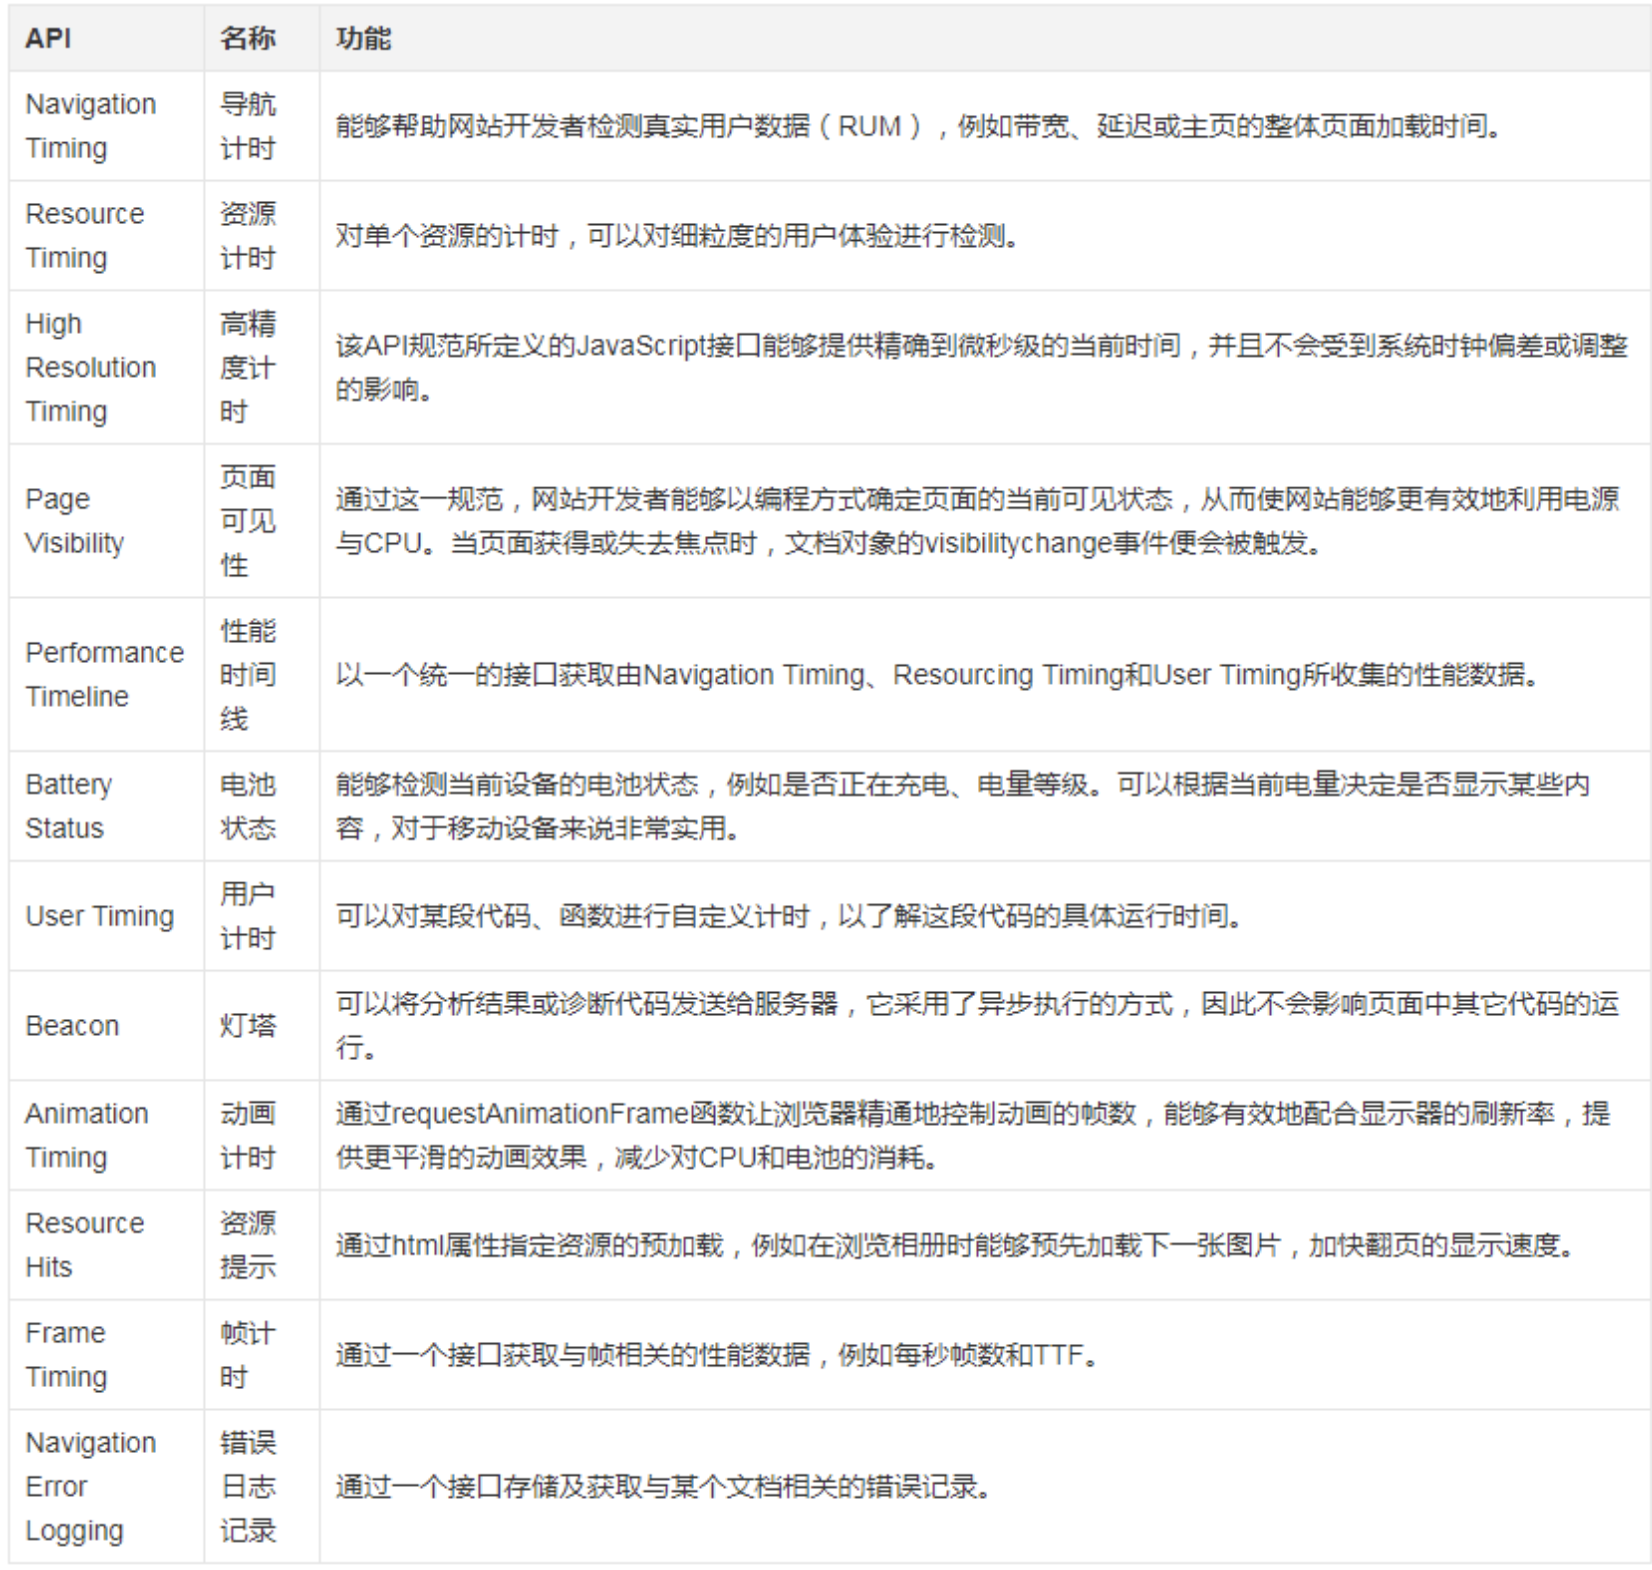Click the "名称" column header
Image resolution: width=1652 pixels, height=1570 pixels.
coord(247,38)
